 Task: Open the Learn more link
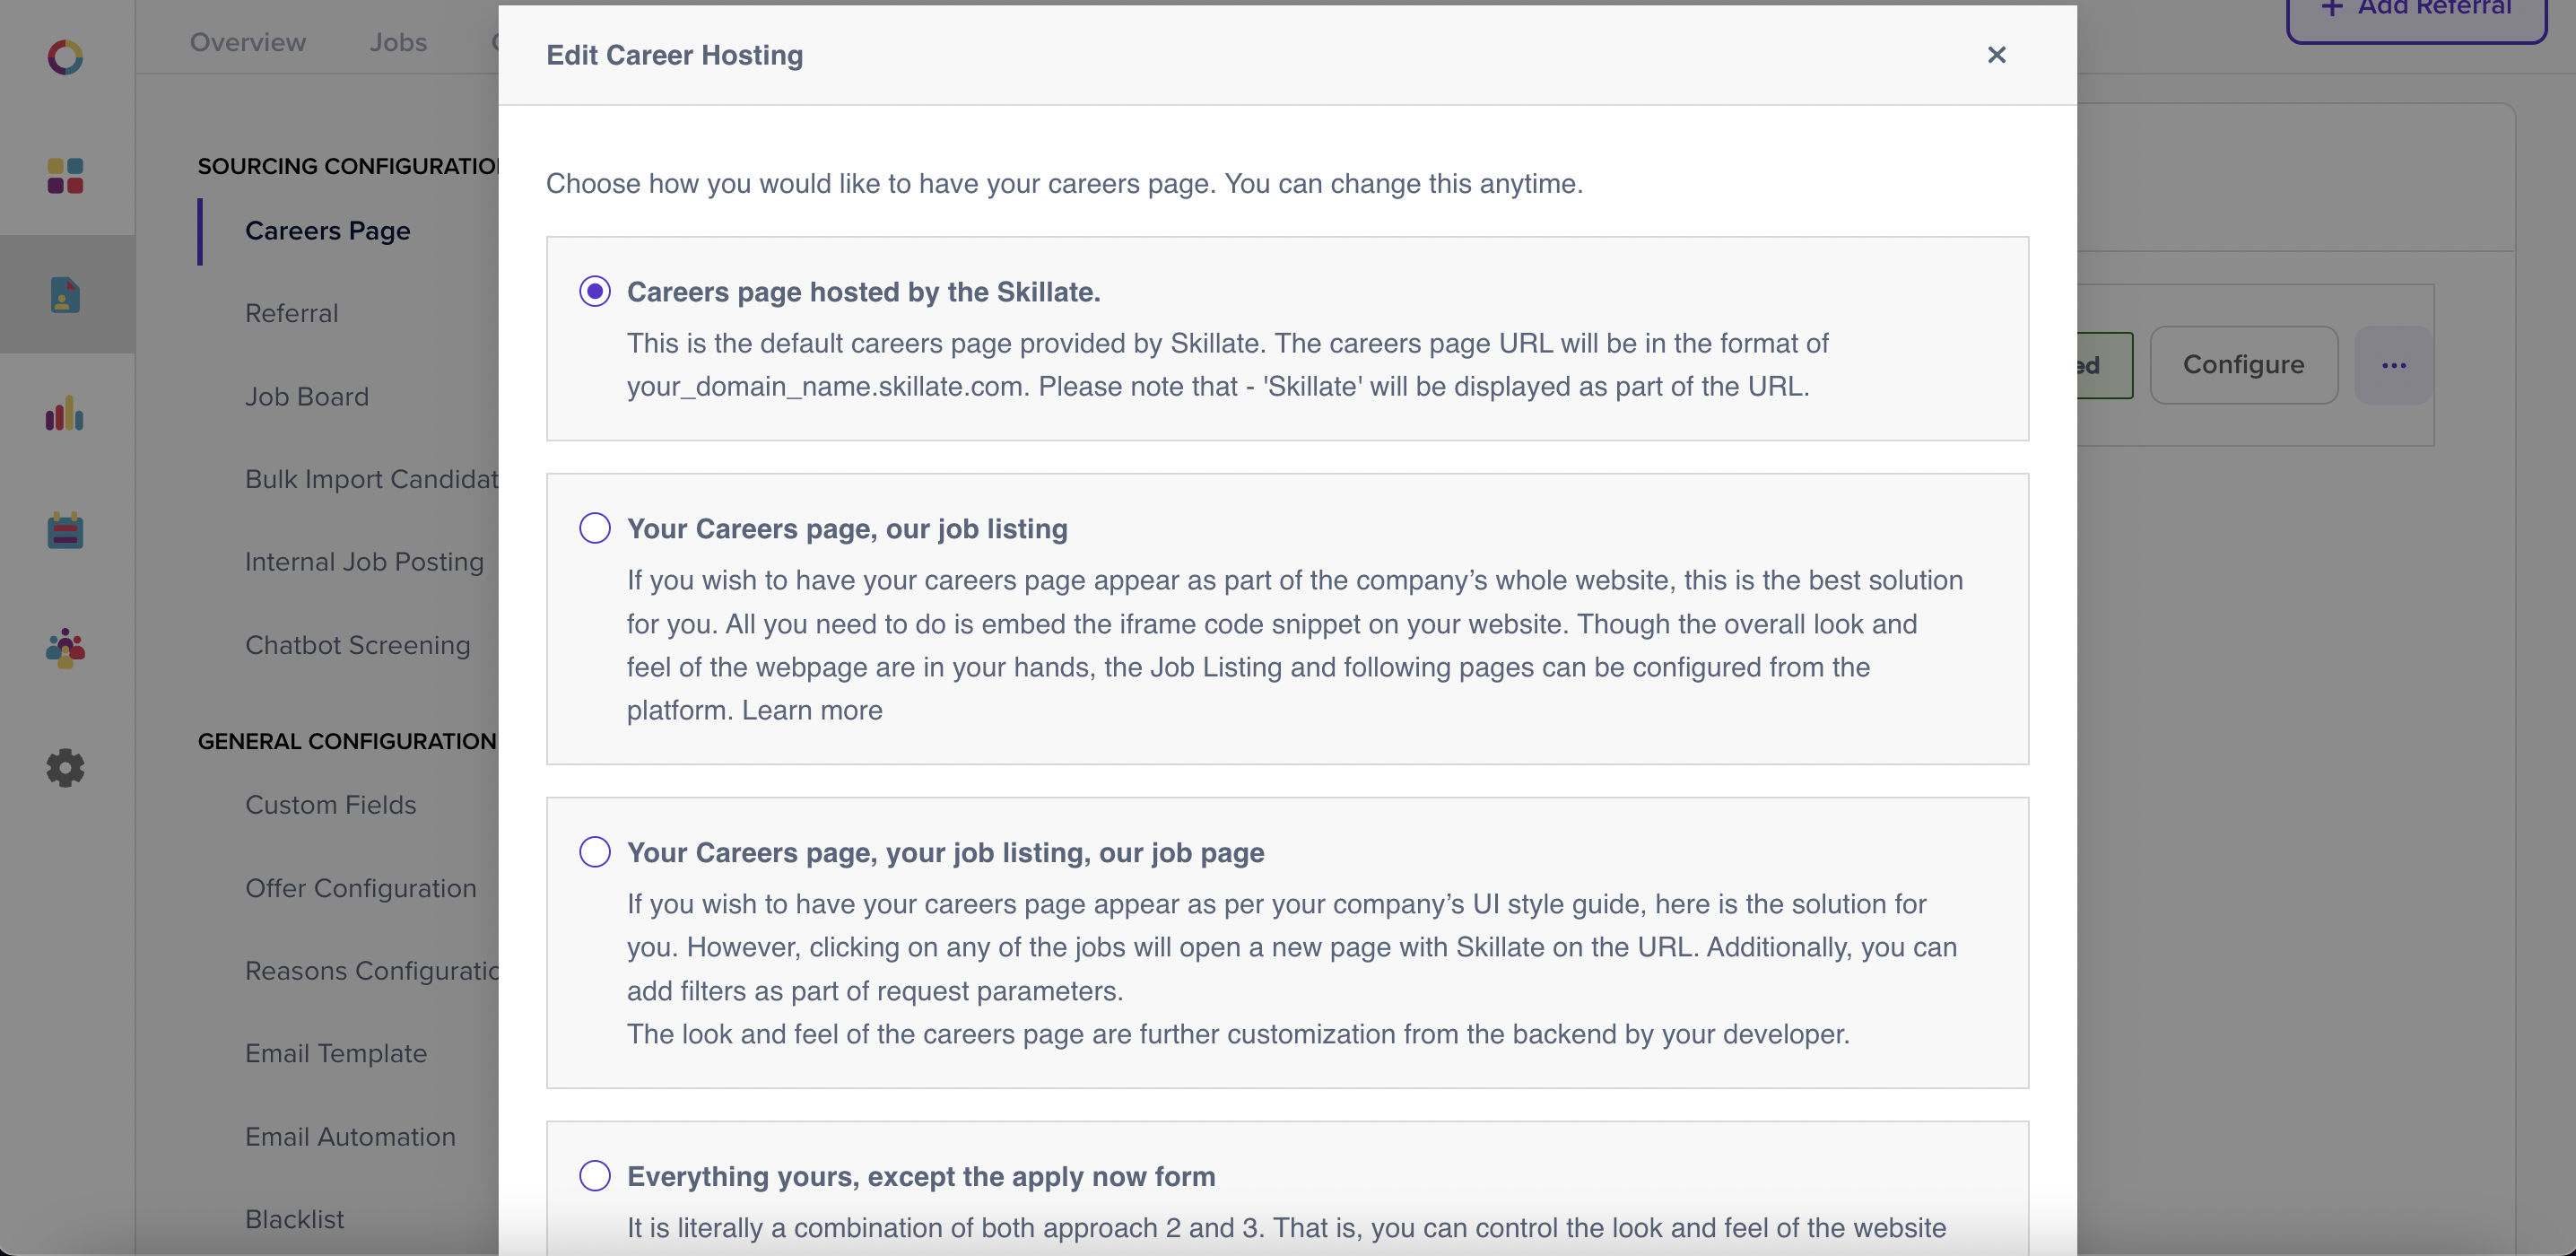click(812, 710)
